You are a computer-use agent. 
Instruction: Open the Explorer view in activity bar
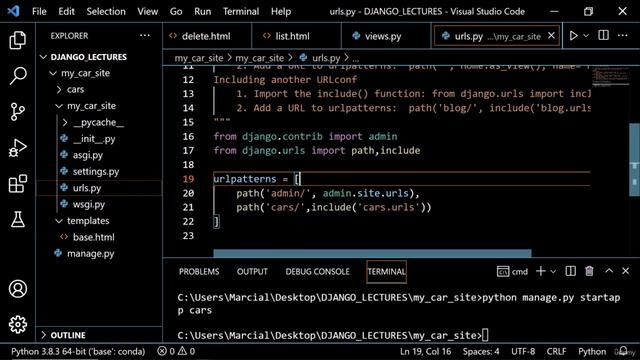tap(18, 40)
